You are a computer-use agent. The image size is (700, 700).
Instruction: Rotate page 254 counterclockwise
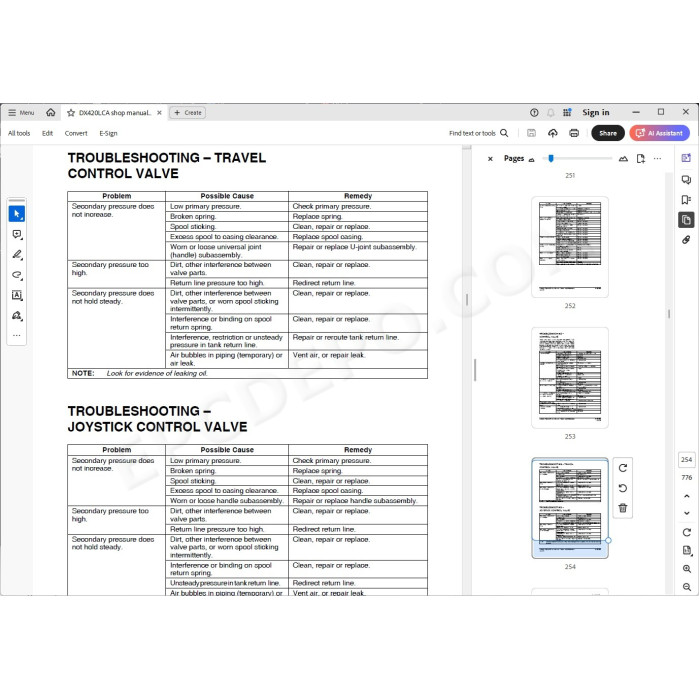[623, 488]
